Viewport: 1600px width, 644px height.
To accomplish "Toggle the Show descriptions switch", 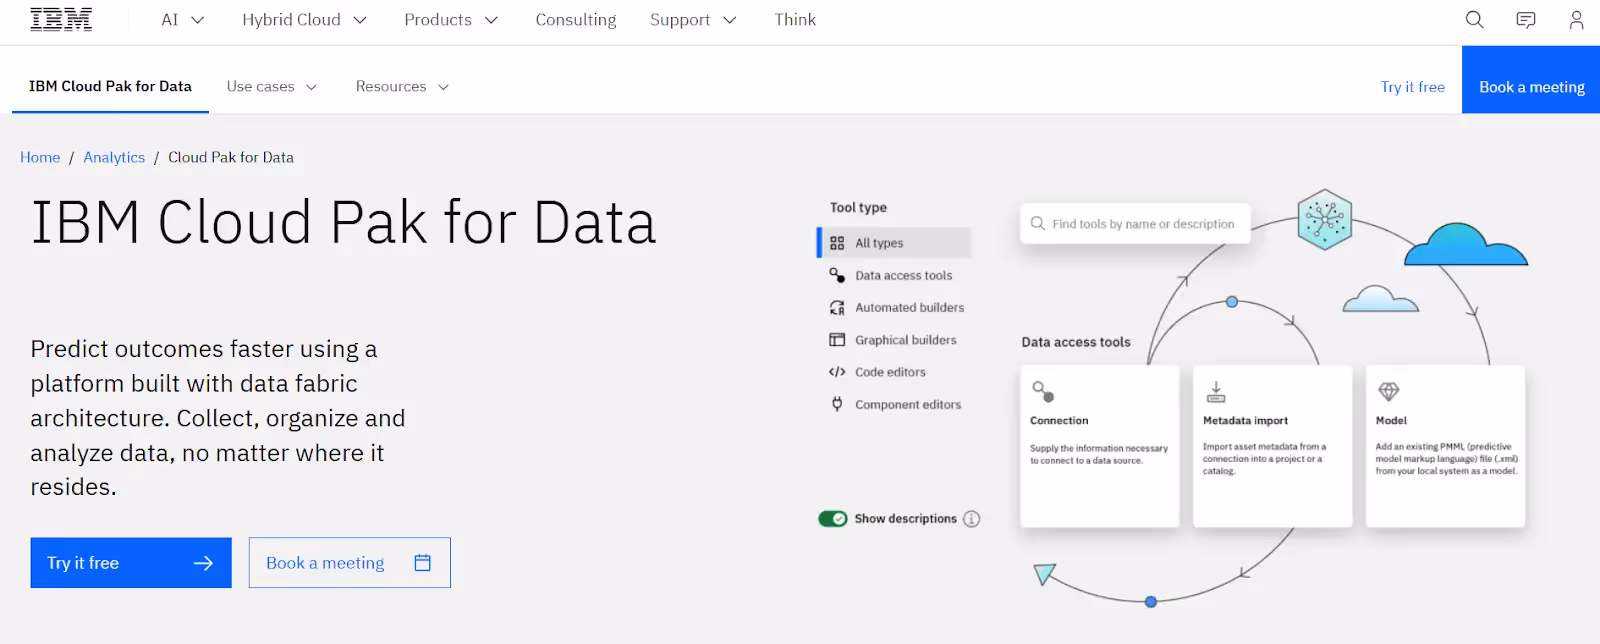I will coord(833,519).
